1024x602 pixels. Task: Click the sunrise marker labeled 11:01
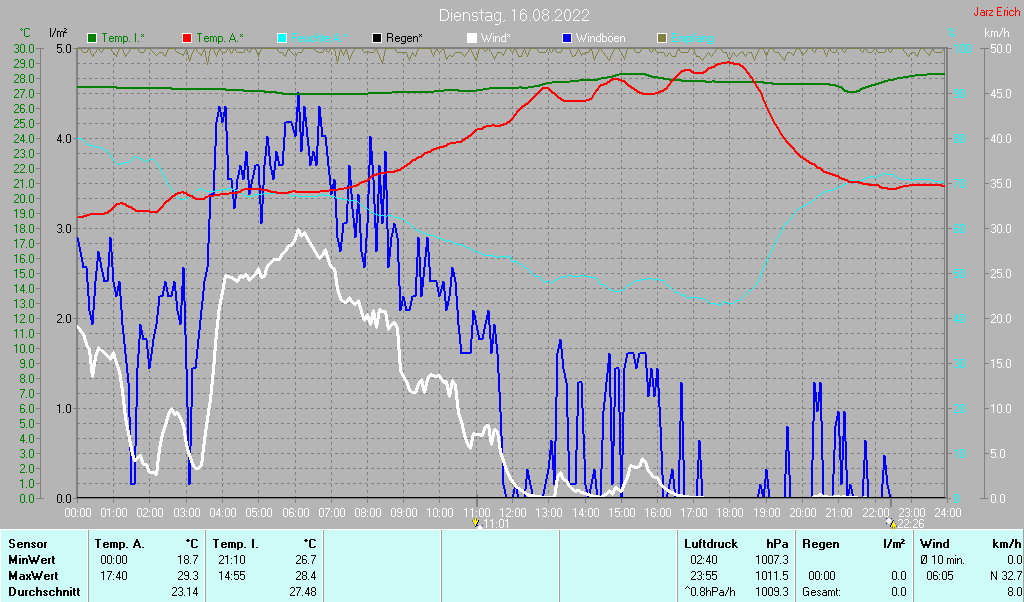[x=476, y=523]
